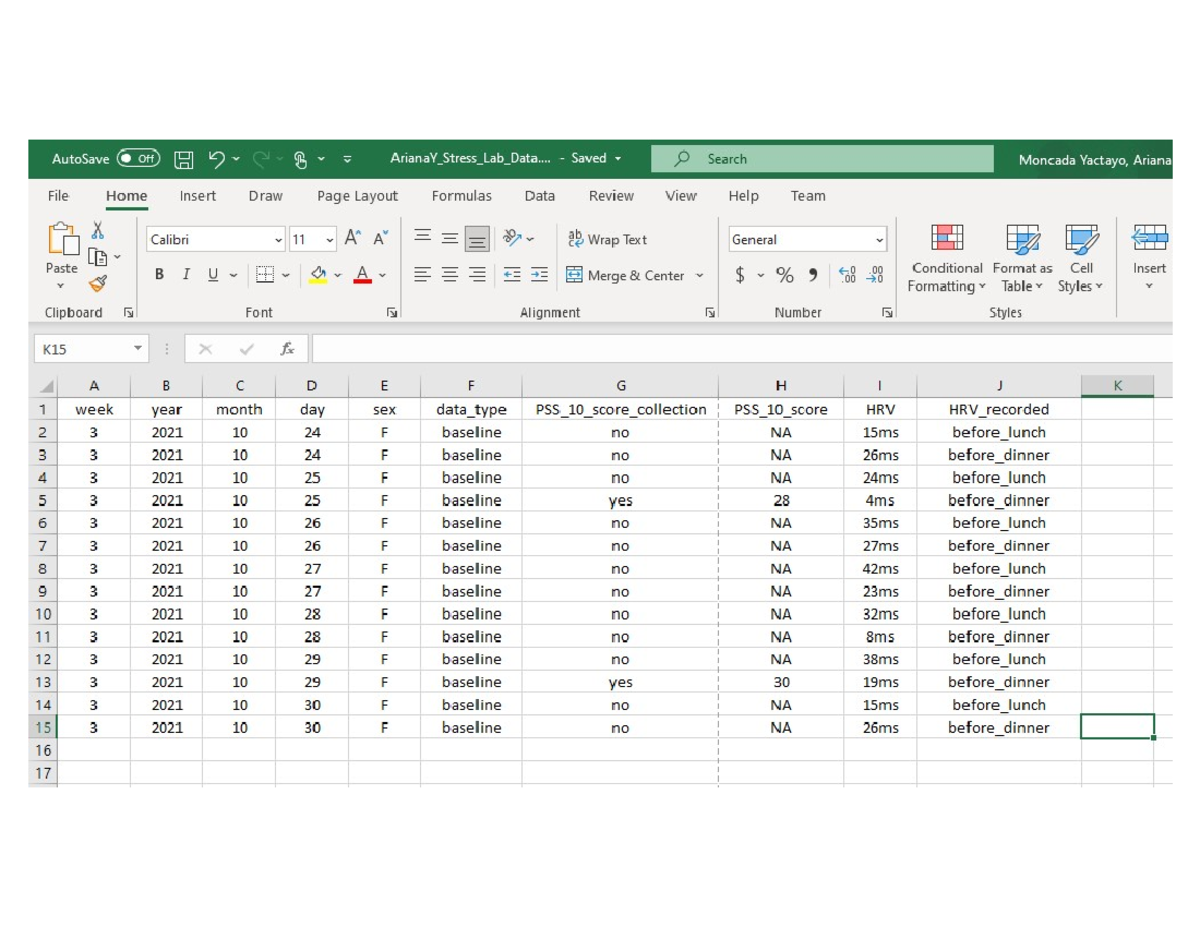Click the Top Align icon
1200x927 pixels.
[x=422, y=238]
